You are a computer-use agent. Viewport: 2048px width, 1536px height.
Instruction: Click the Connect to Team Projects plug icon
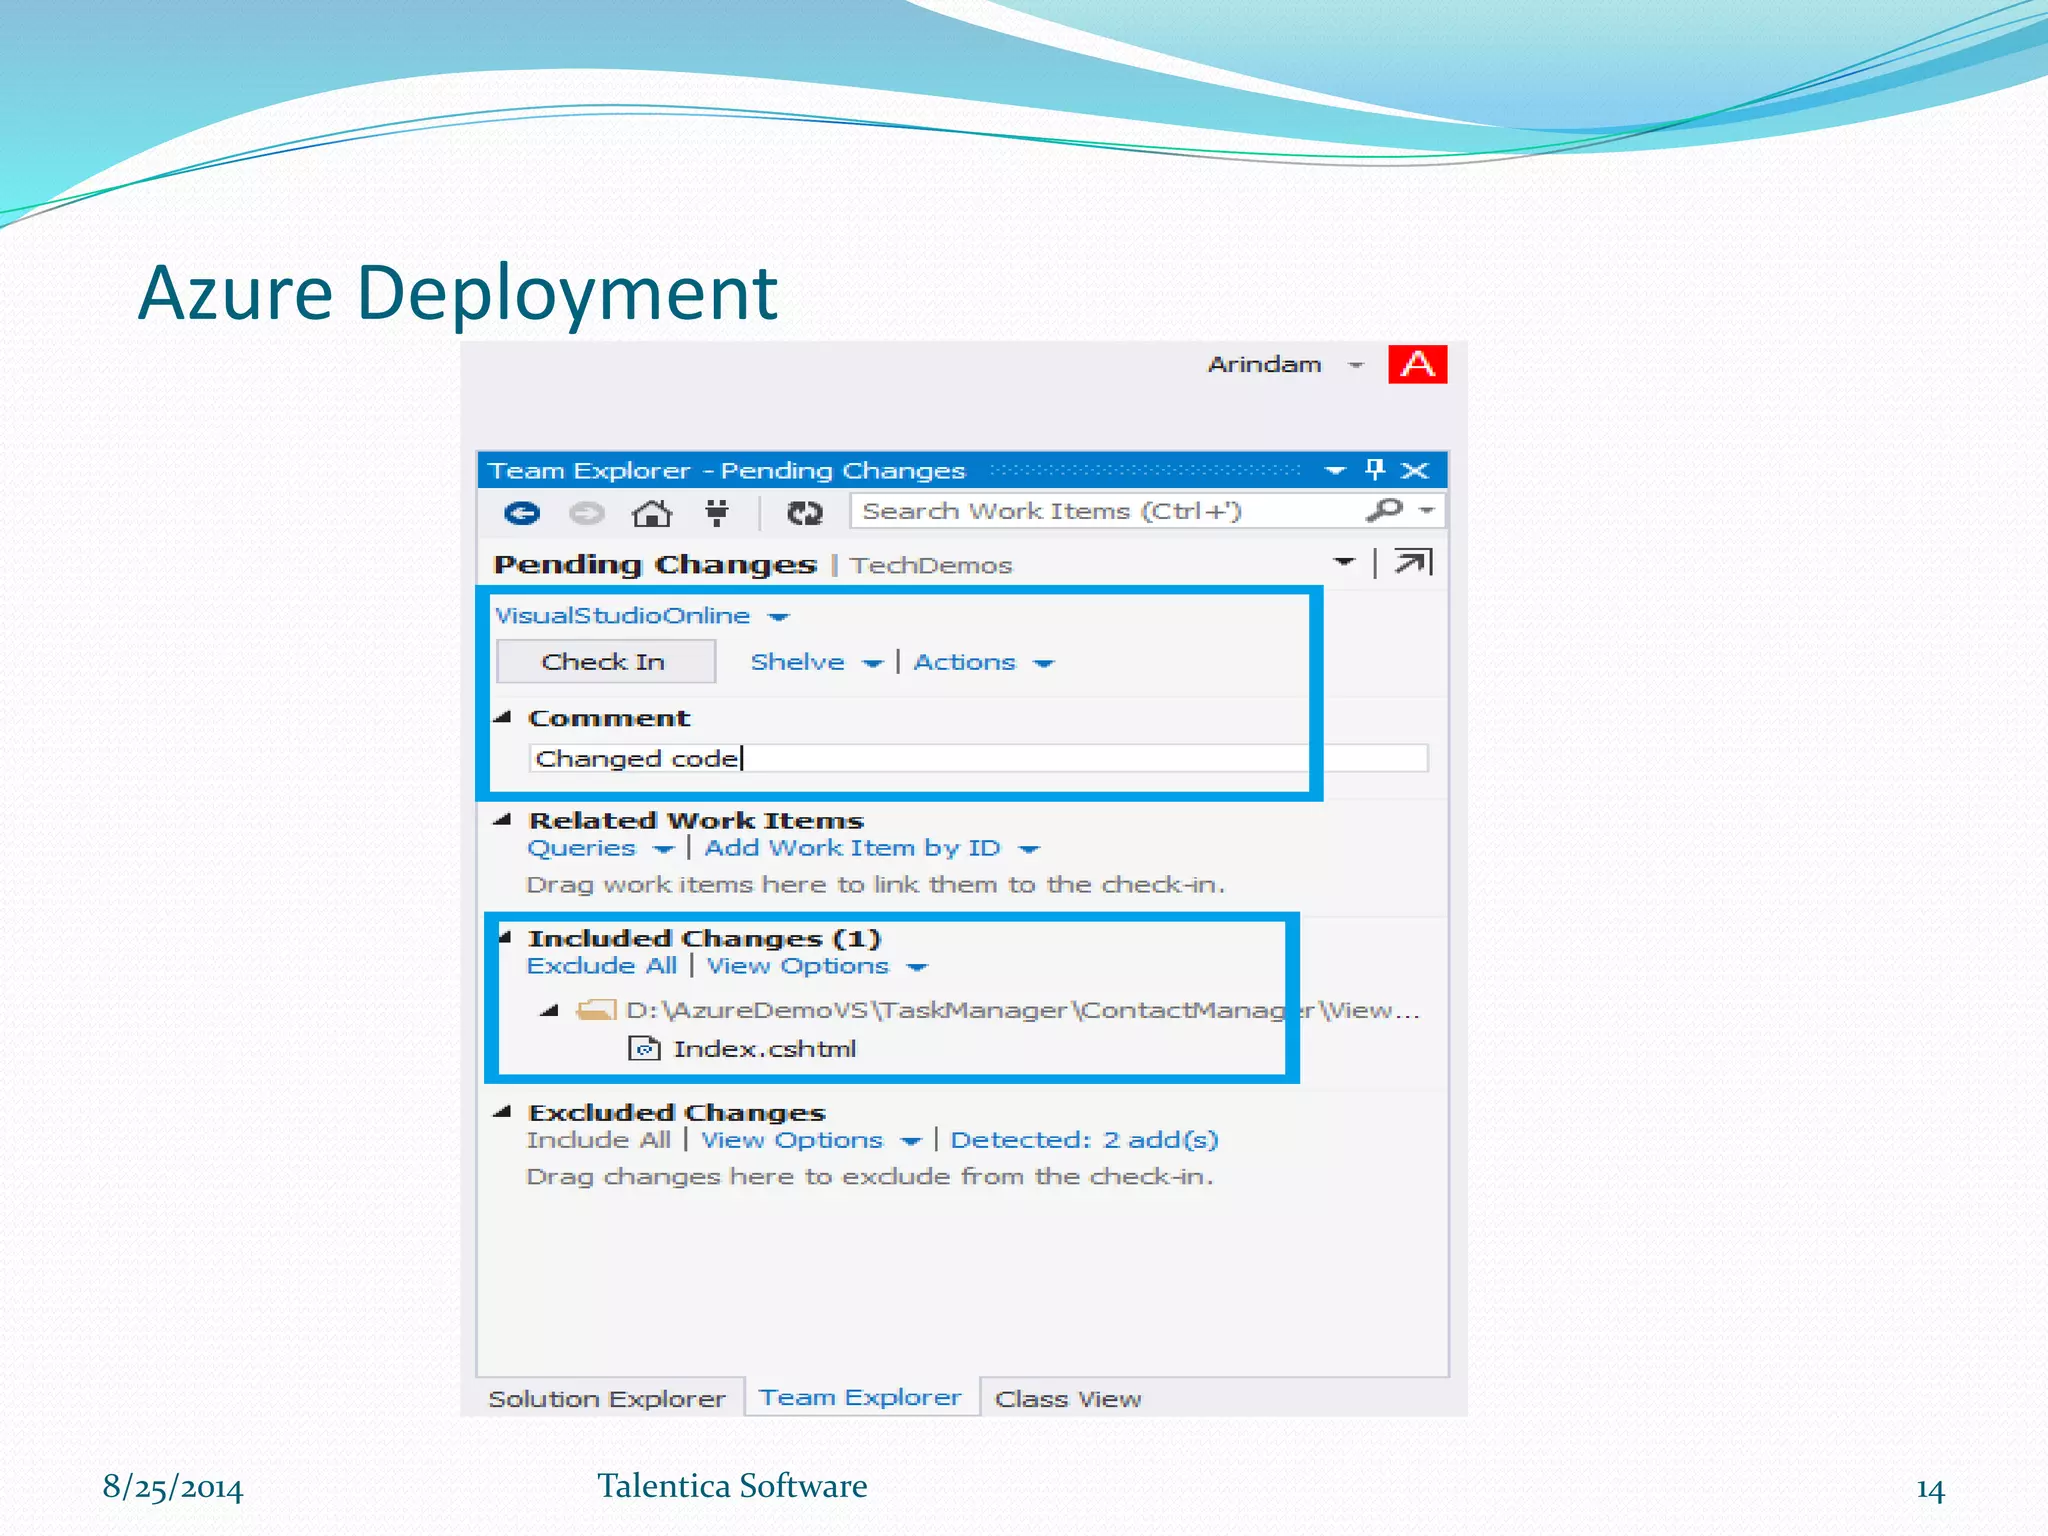click(716, 513)
